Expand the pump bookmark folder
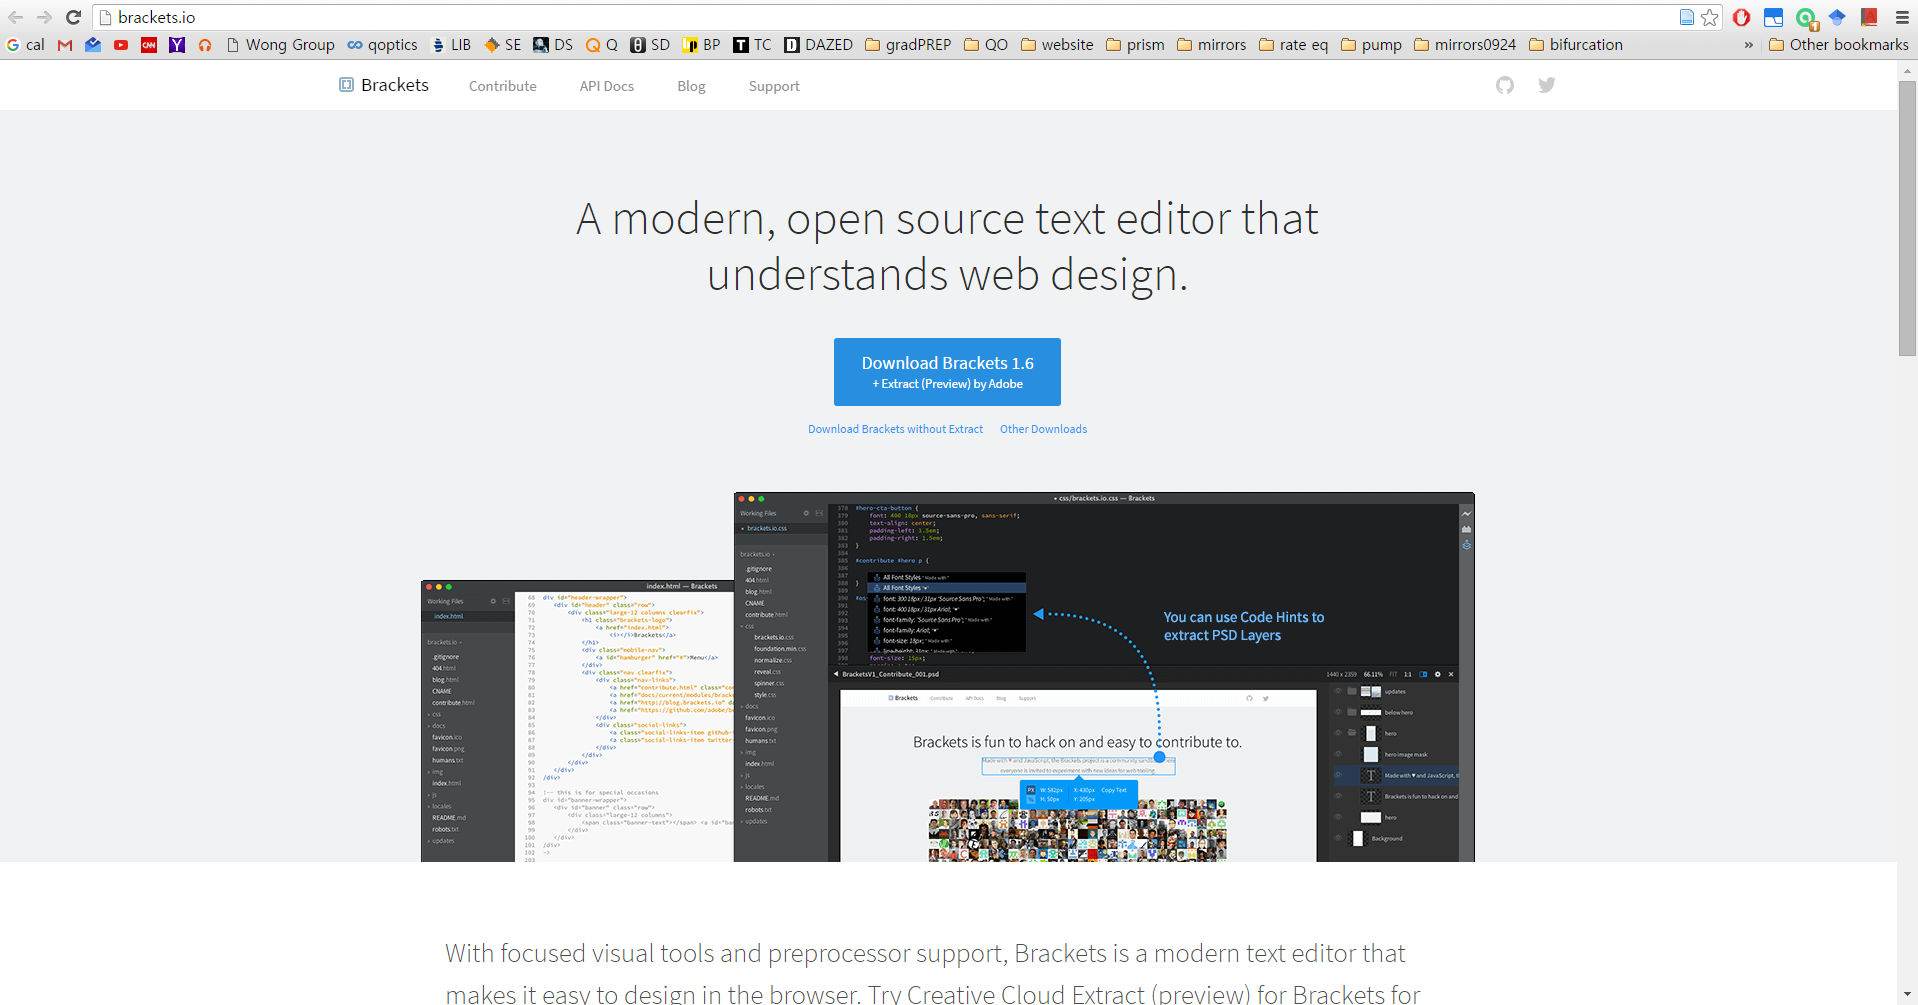1918x1005 pixels. 1371,45
